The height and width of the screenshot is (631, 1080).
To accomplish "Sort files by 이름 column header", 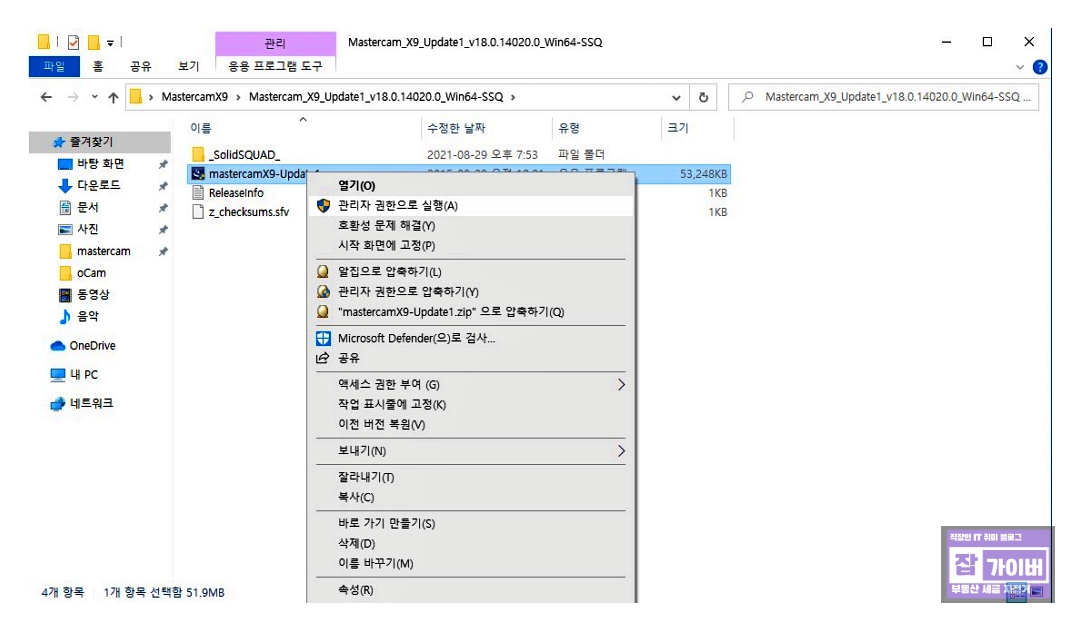I will (x=200, y=128).
